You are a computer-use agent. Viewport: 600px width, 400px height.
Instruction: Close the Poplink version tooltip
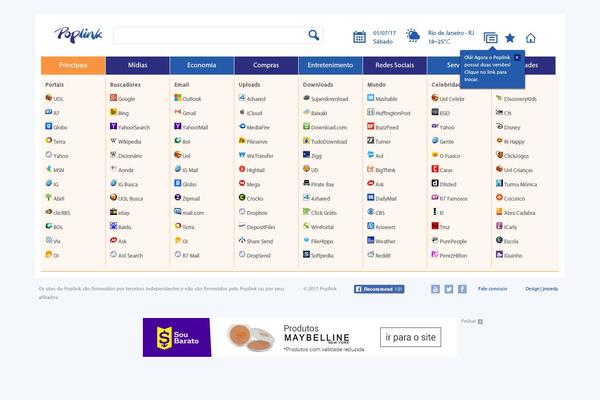(x=517, y=57)
